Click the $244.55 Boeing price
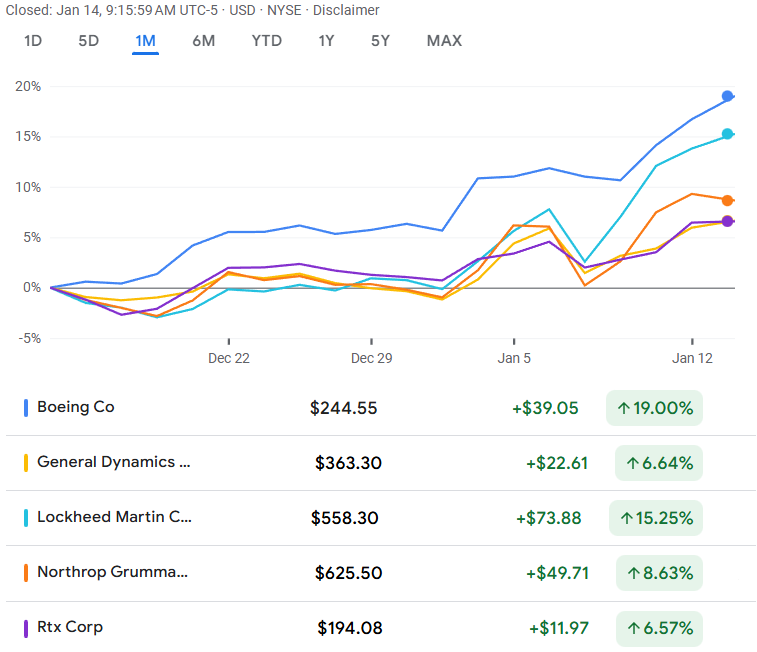The height and width of the screenshot is (652, 757). [x=343, y=408]
